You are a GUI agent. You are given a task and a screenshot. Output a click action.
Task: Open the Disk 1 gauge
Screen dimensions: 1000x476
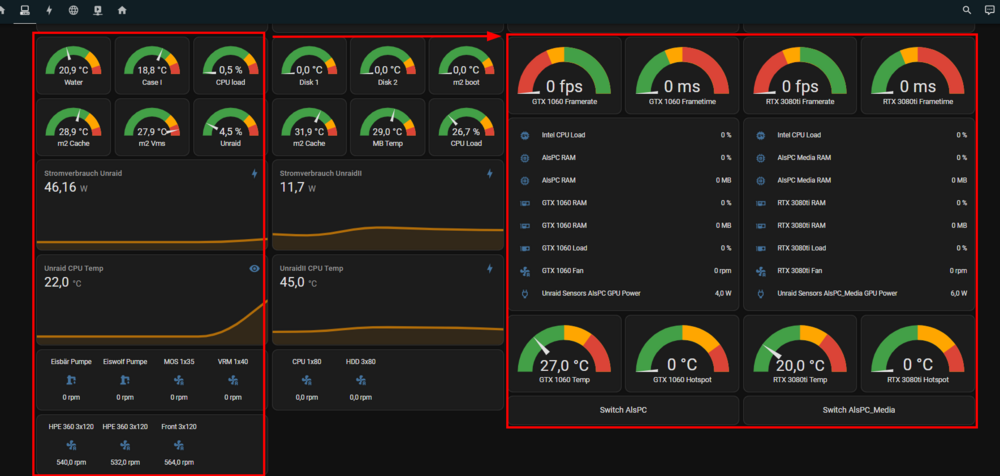(x=309, y=65)
